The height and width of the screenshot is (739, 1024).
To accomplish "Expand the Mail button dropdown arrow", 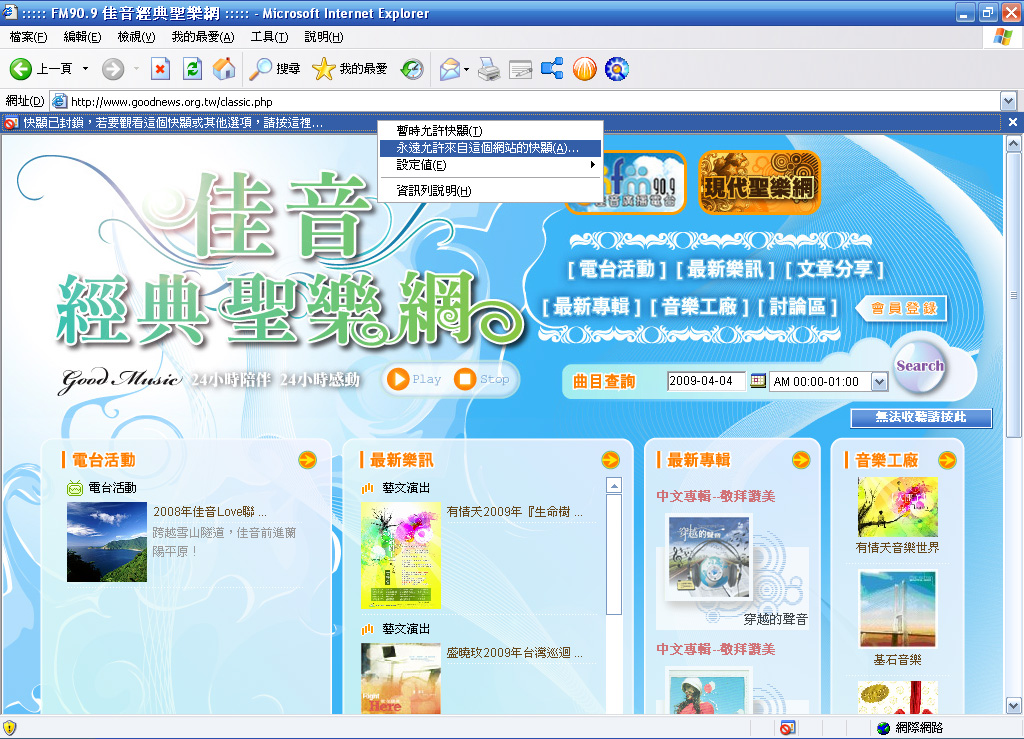I will pyautogui.click(x=466, y=69).
